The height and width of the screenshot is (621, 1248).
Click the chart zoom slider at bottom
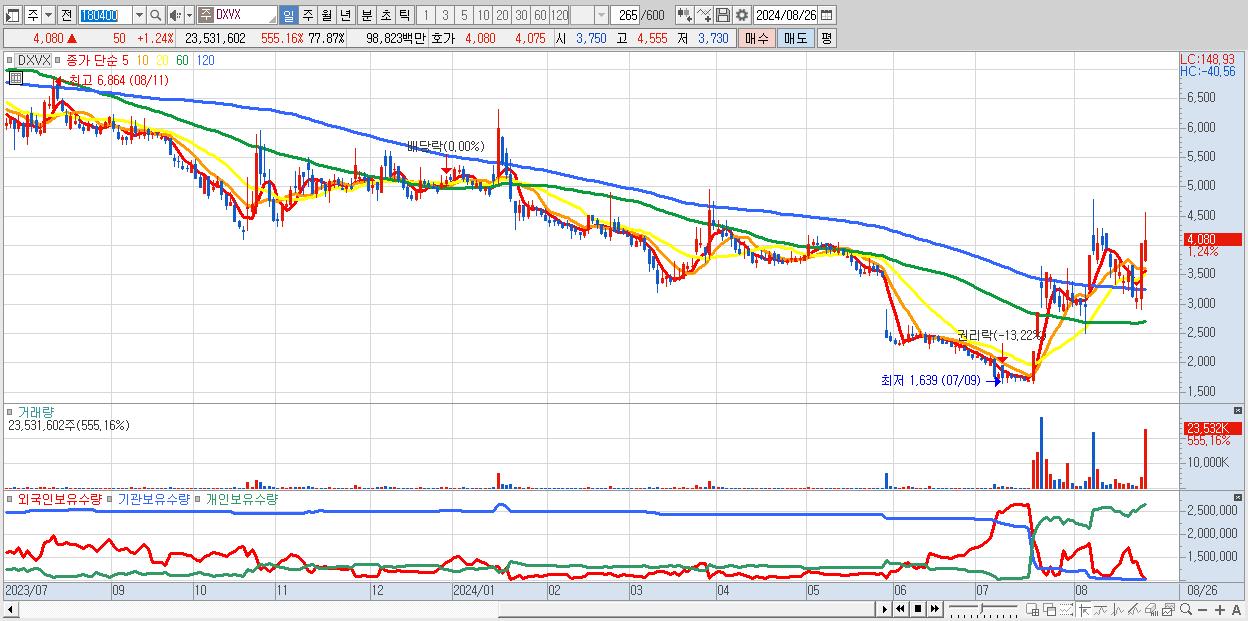pos(983,609)
